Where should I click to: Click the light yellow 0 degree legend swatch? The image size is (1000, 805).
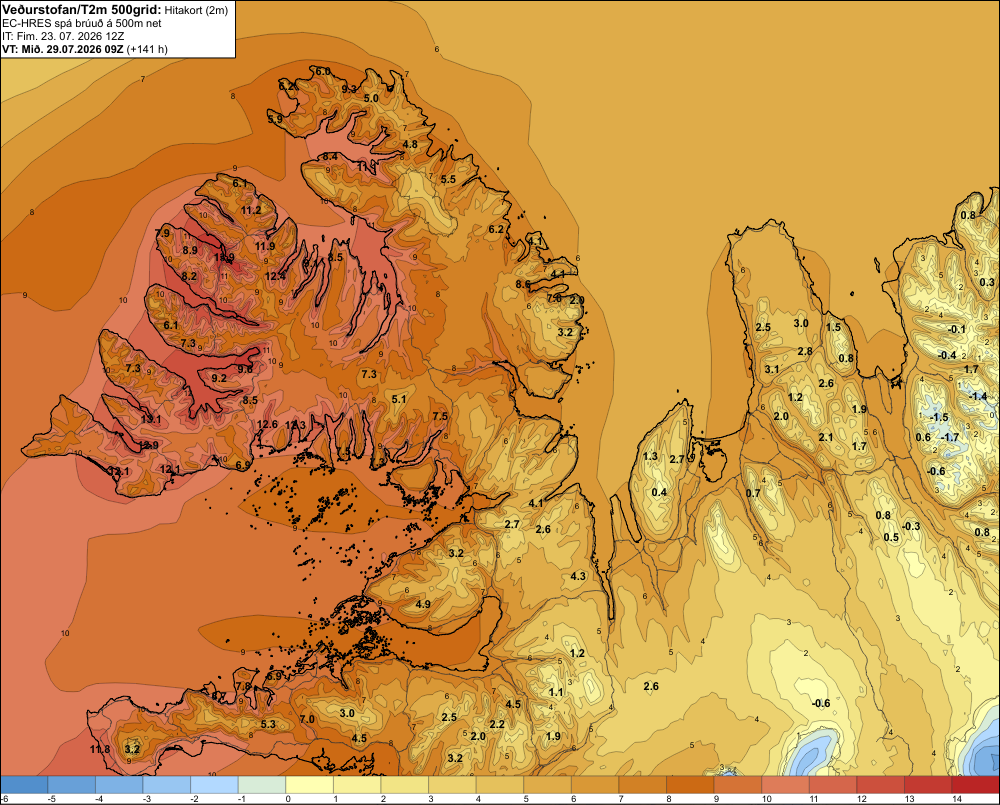[309, 784]
